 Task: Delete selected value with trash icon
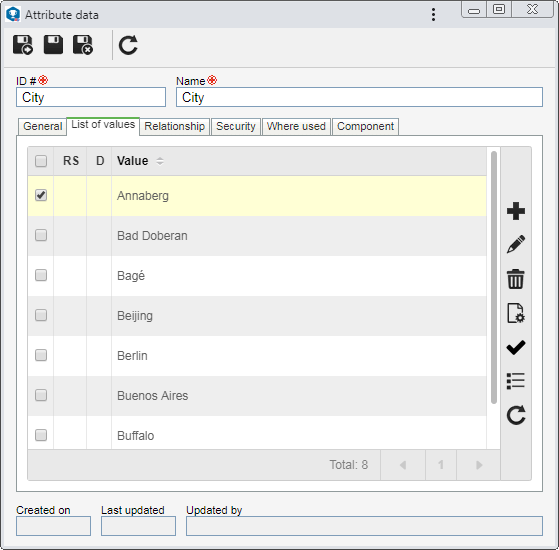[x=516, y=279]
